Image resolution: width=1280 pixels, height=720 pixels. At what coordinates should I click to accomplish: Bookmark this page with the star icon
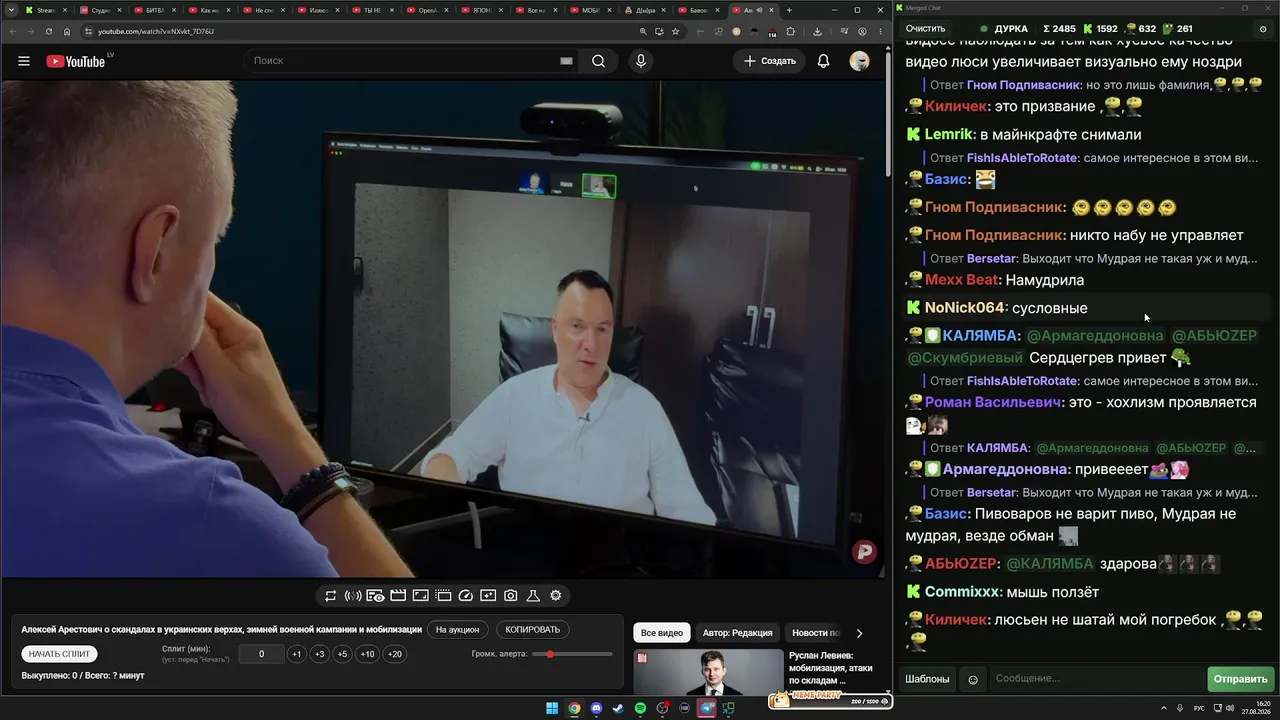tap(675, 31)
